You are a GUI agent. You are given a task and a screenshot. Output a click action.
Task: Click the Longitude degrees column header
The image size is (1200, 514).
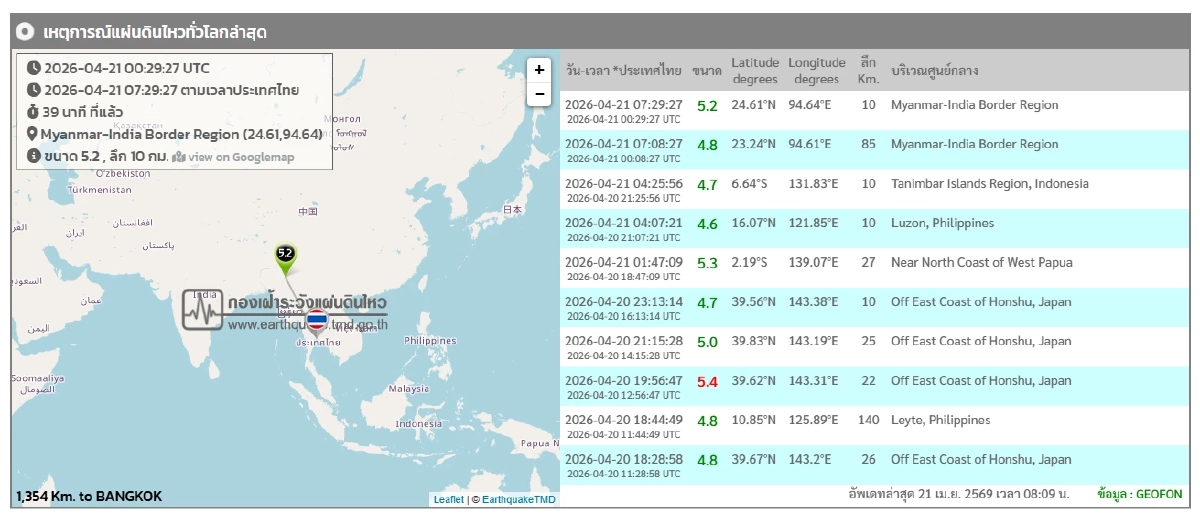[x=817, y=71]
